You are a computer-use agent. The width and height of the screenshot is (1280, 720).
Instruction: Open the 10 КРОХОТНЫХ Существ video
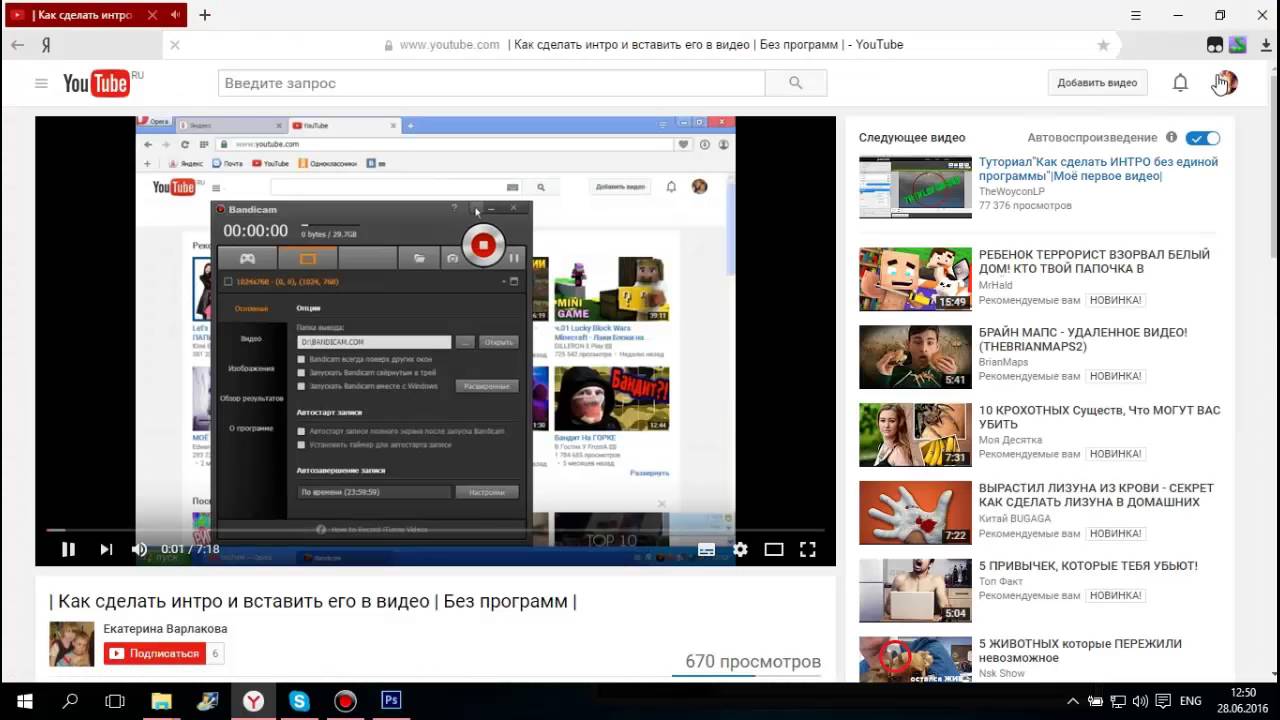1099,417
